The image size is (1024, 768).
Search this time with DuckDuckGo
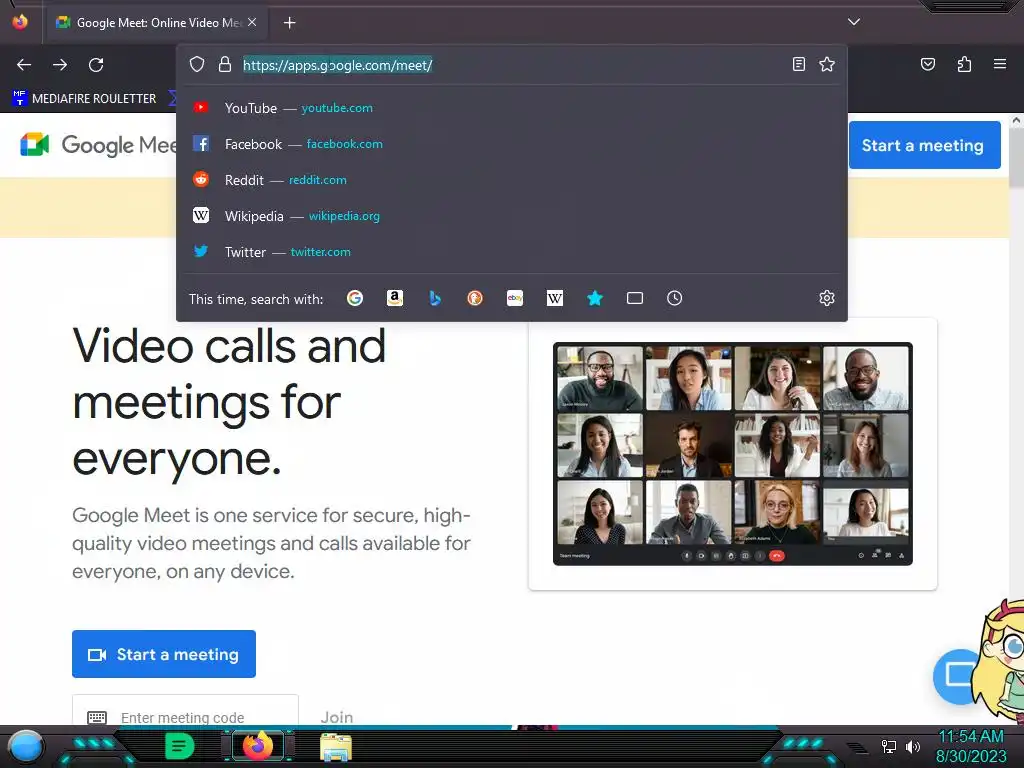[475, 298]
